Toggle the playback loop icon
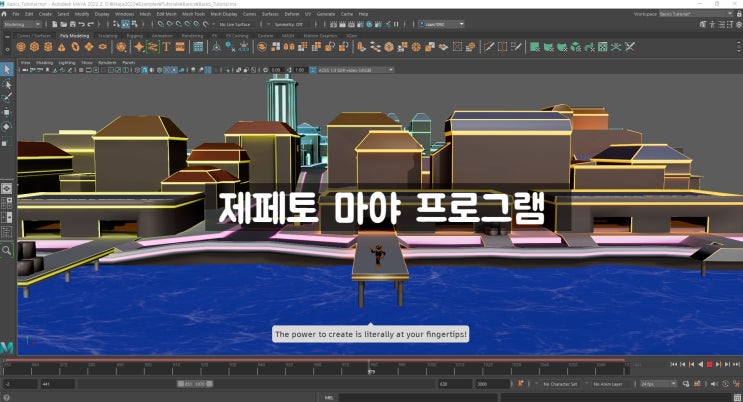Image resolution: width=743 pixels, height=402 pixels. pos(686,384)
